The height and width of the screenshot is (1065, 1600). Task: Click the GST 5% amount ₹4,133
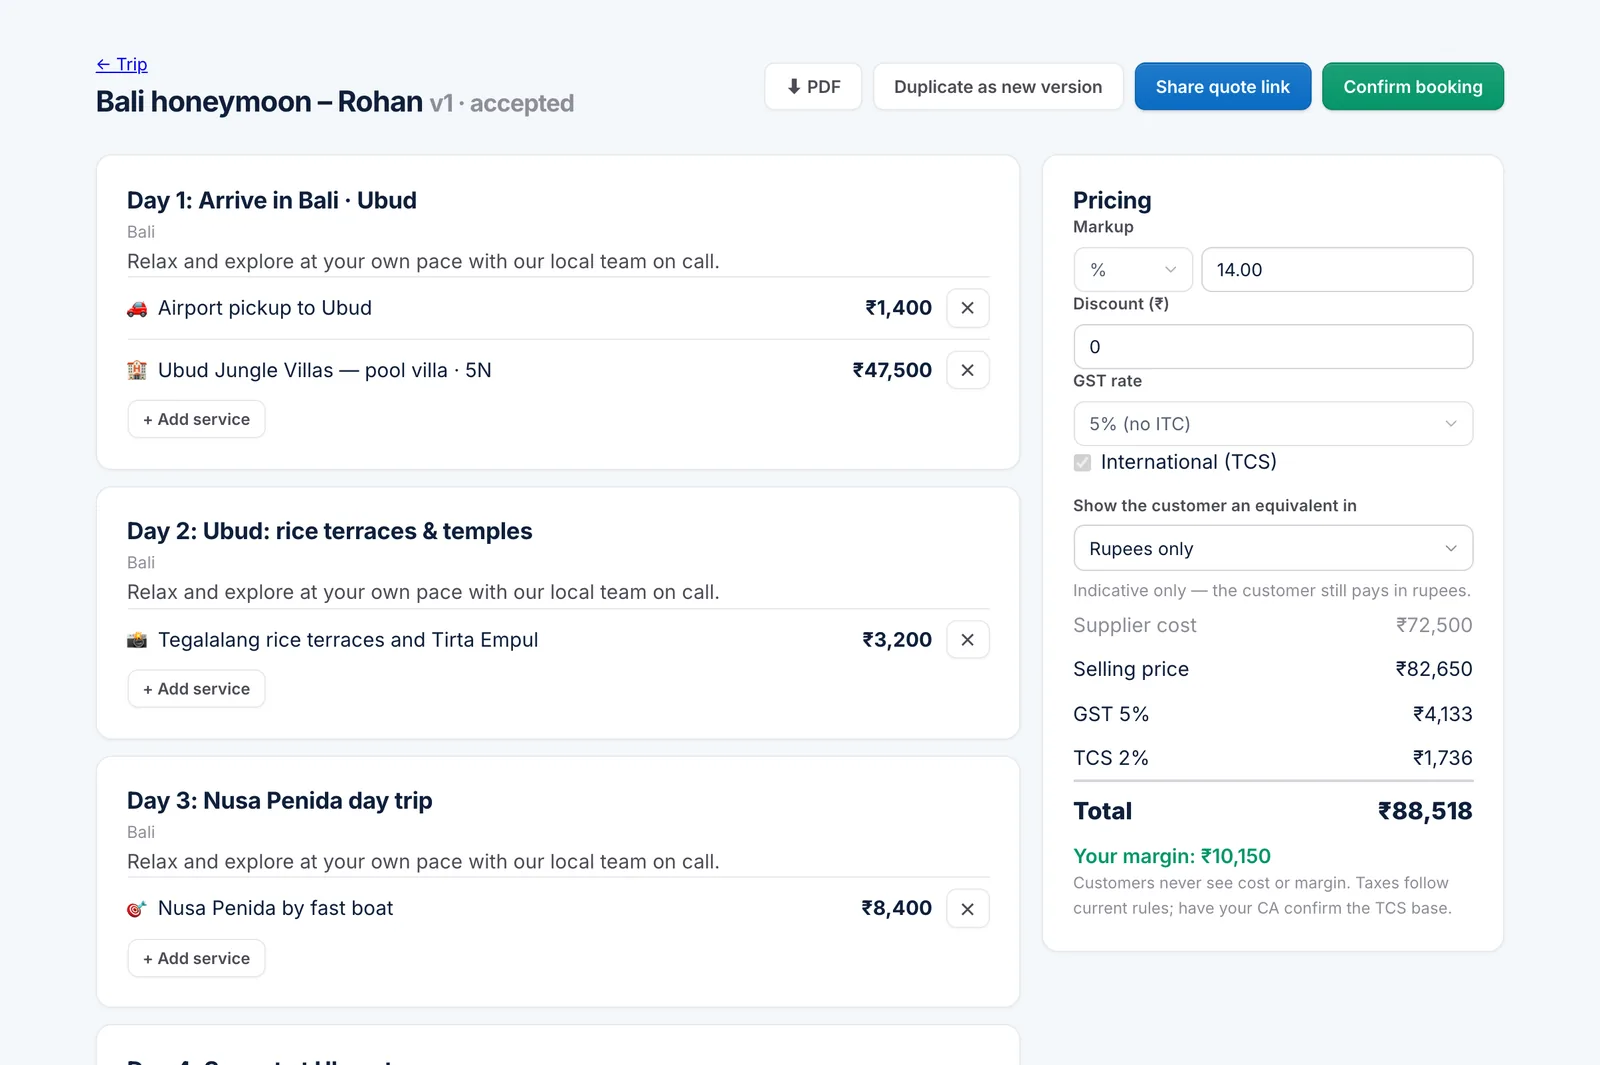tap(1442, 714)
